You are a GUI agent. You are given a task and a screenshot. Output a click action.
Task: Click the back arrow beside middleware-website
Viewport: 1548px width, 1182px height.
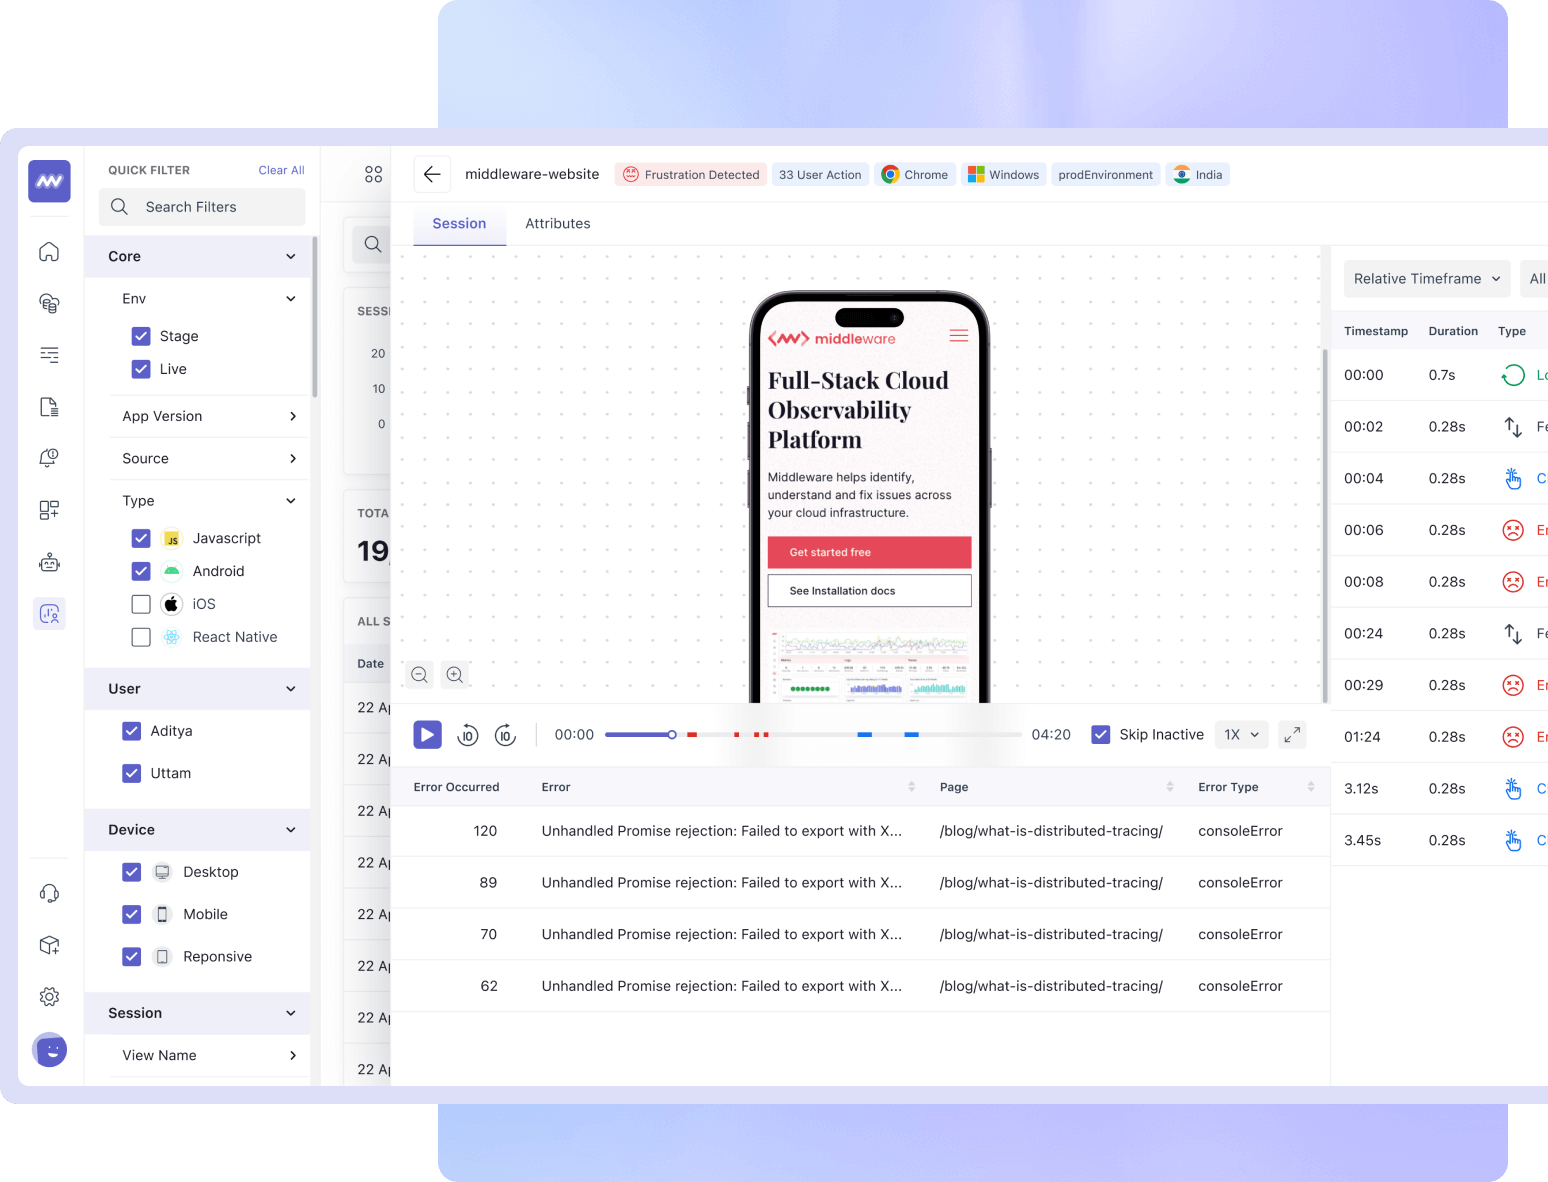pos(432,174)
